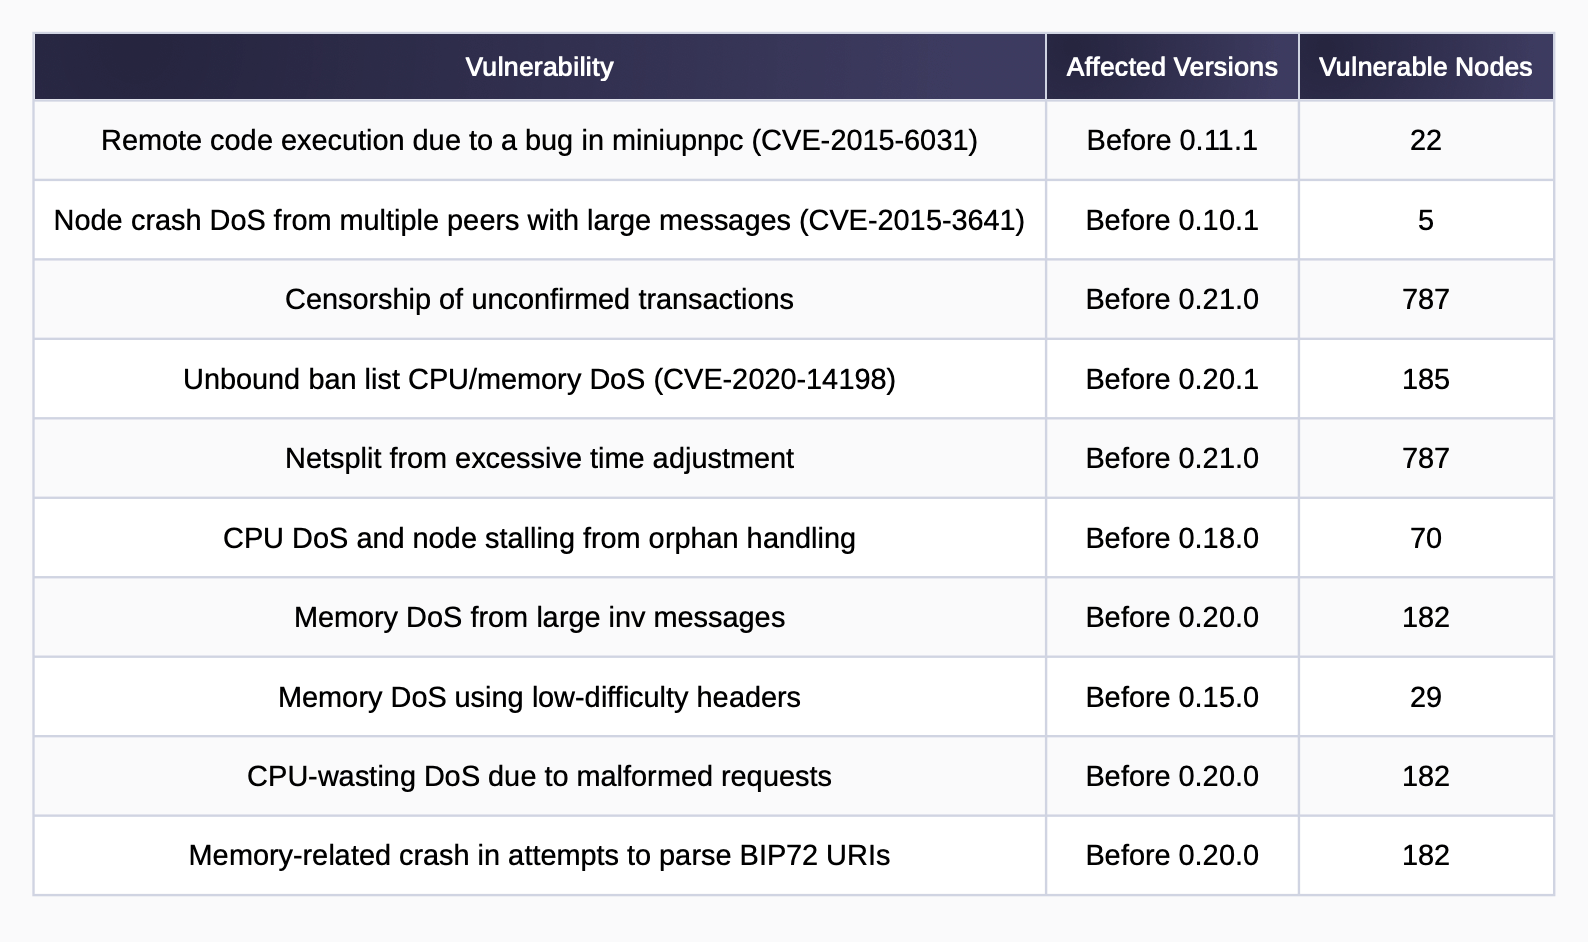Select the CVE-2015-3641 node crash DoS row

(x=793, y=220)
